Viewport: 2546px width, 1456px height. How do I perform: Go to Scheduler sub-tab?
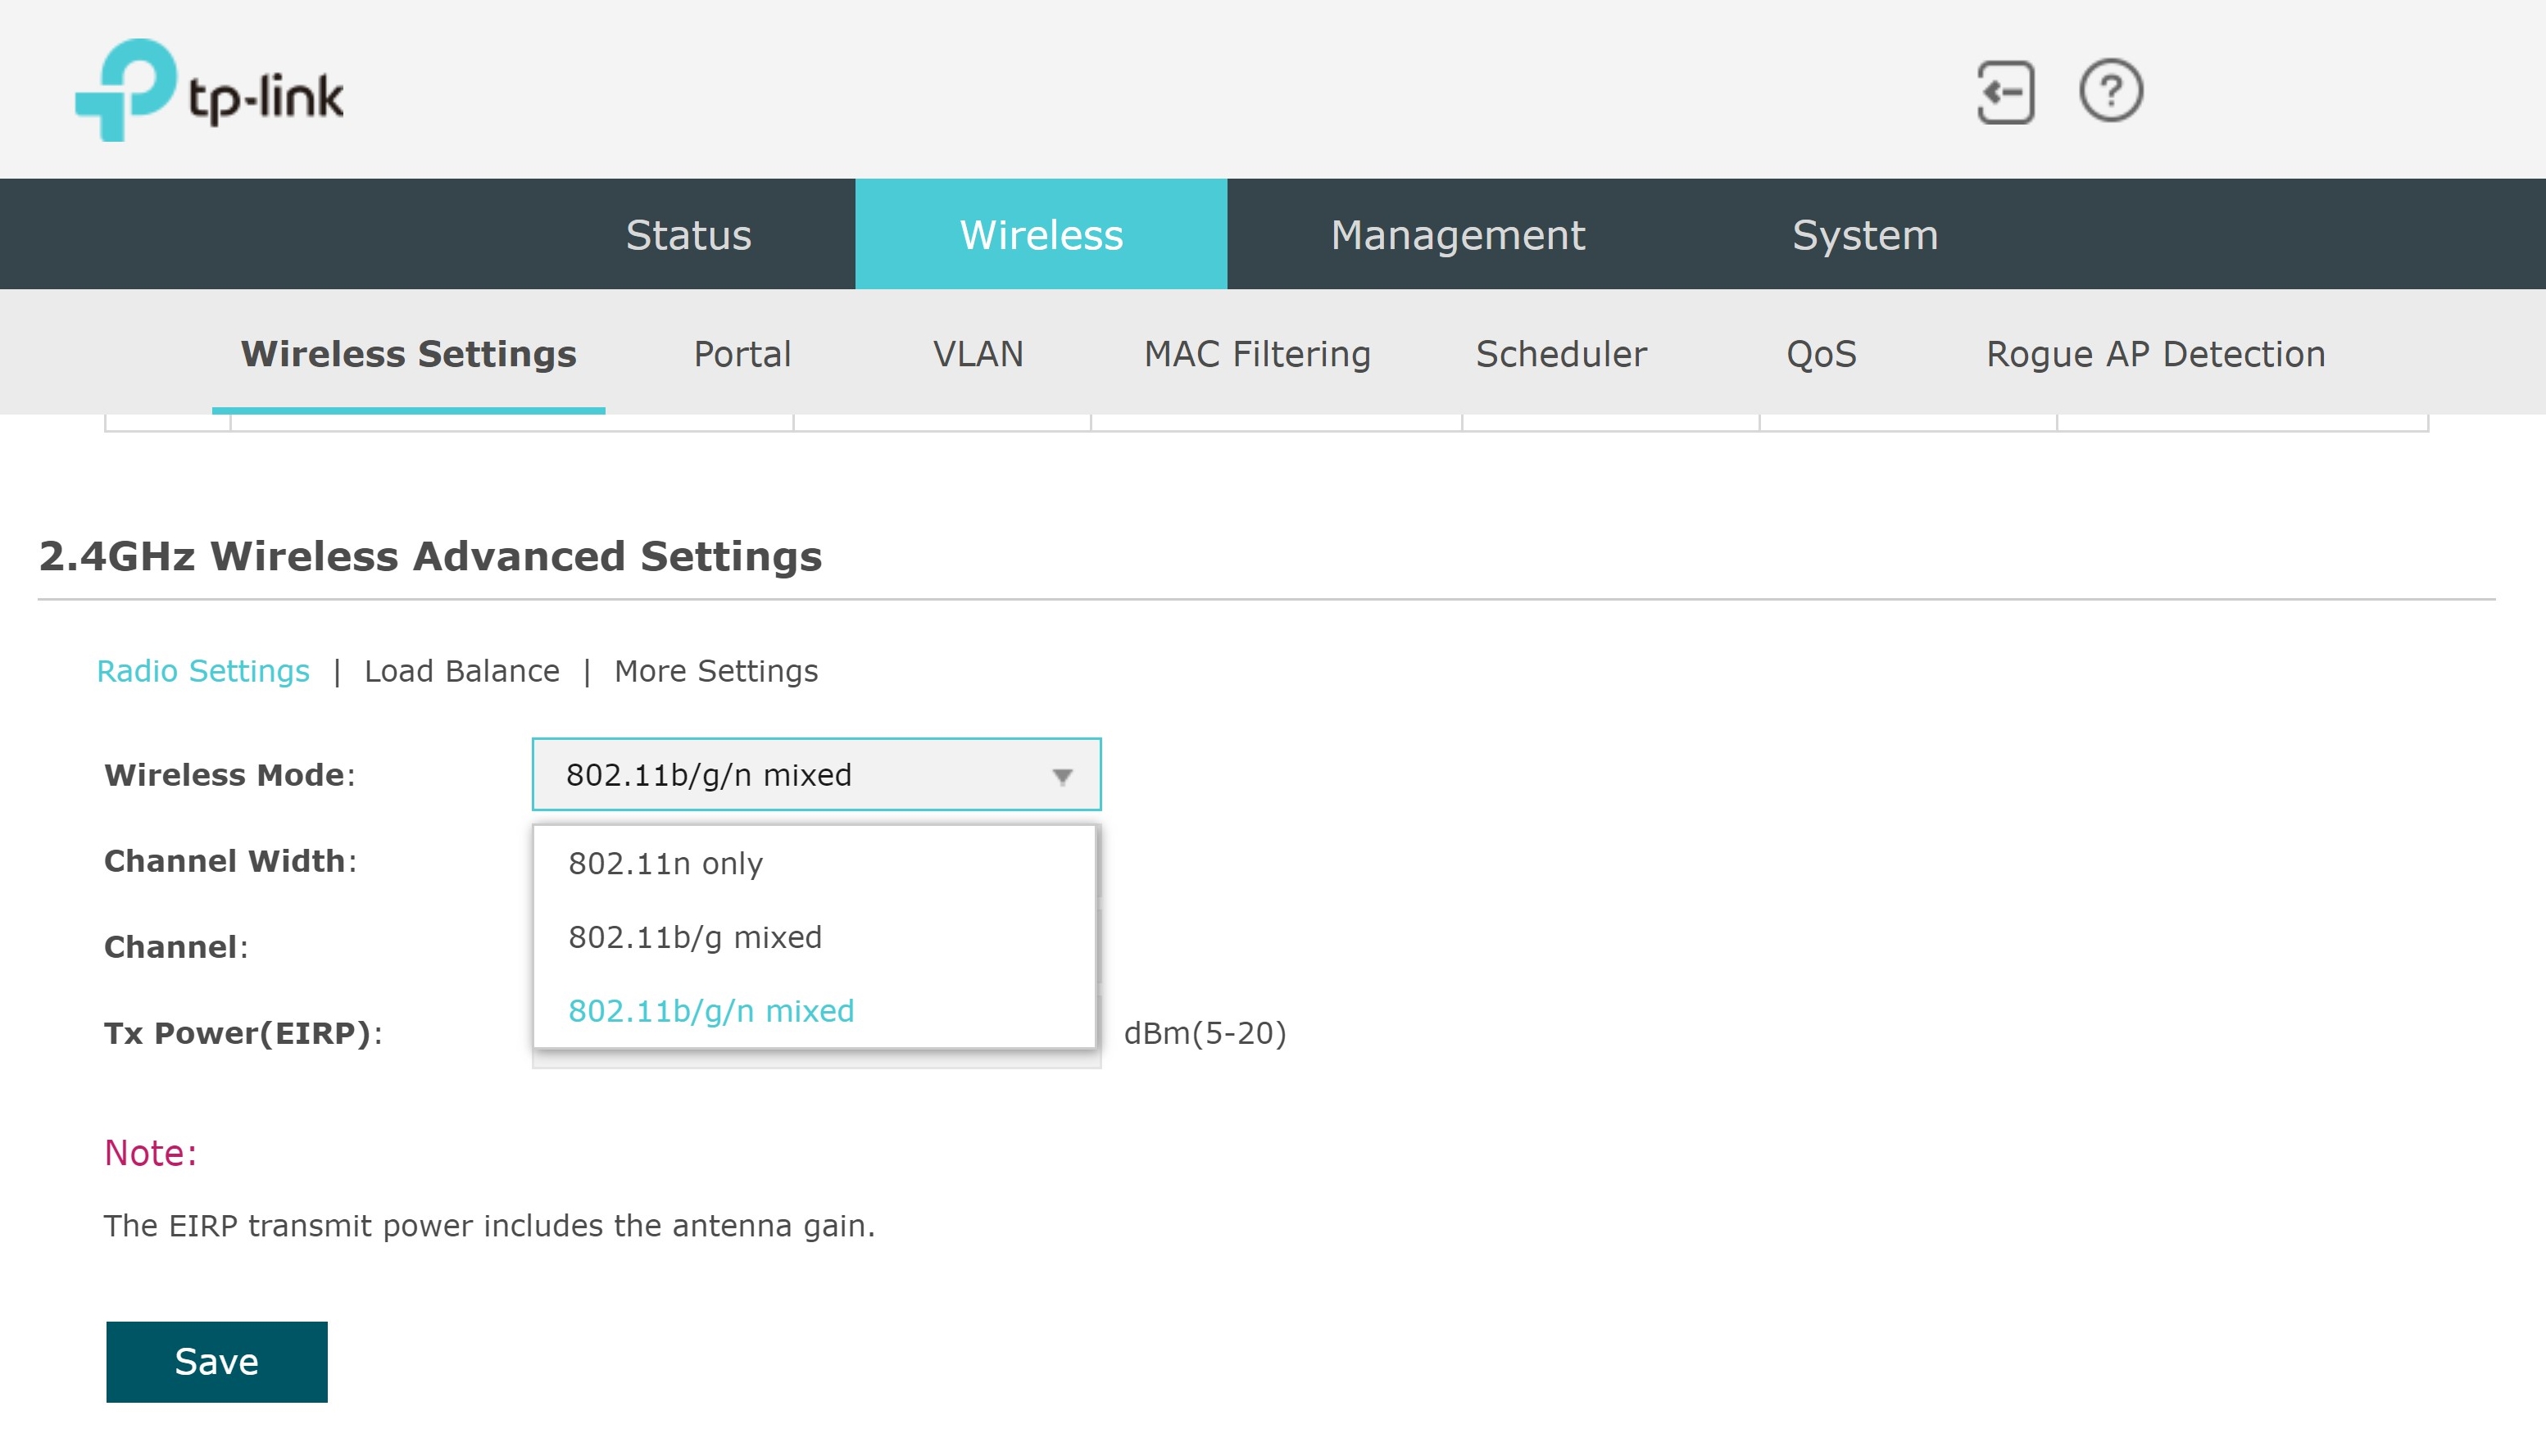pos(1561,354)
